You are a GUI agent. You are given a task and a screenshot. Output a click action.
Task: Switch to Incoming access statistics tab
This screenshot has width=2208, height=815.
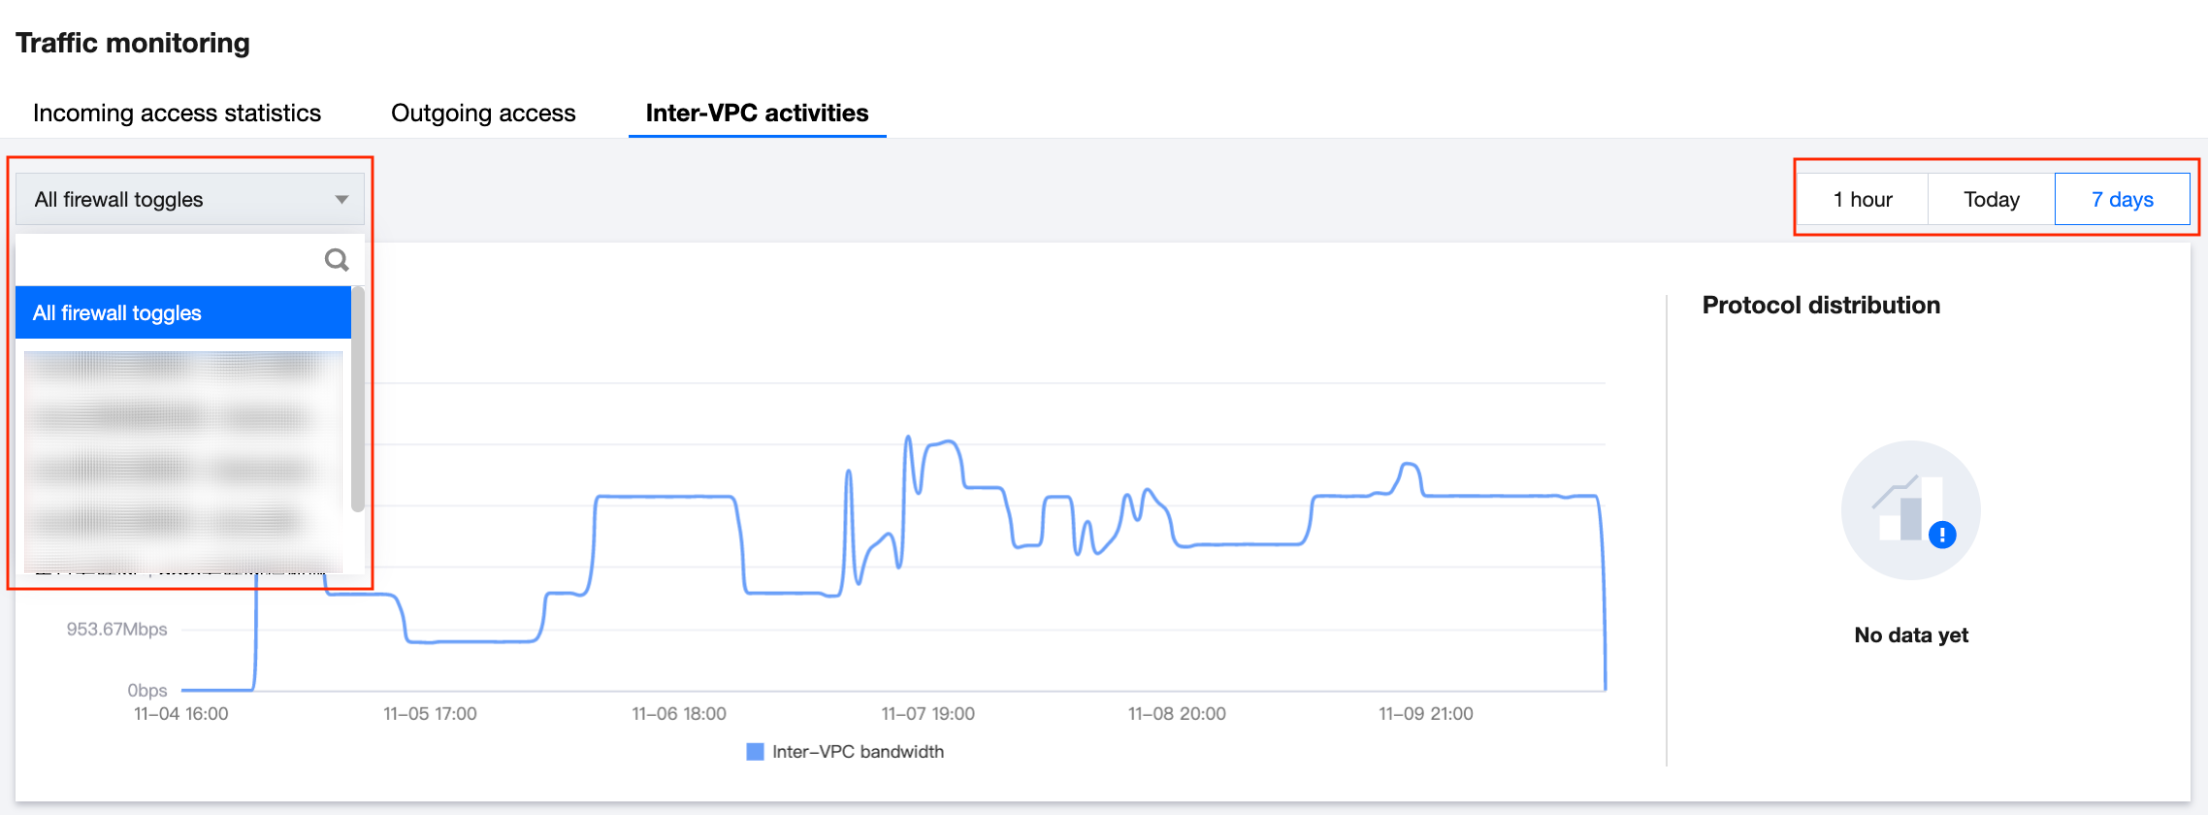click(177, 113)
